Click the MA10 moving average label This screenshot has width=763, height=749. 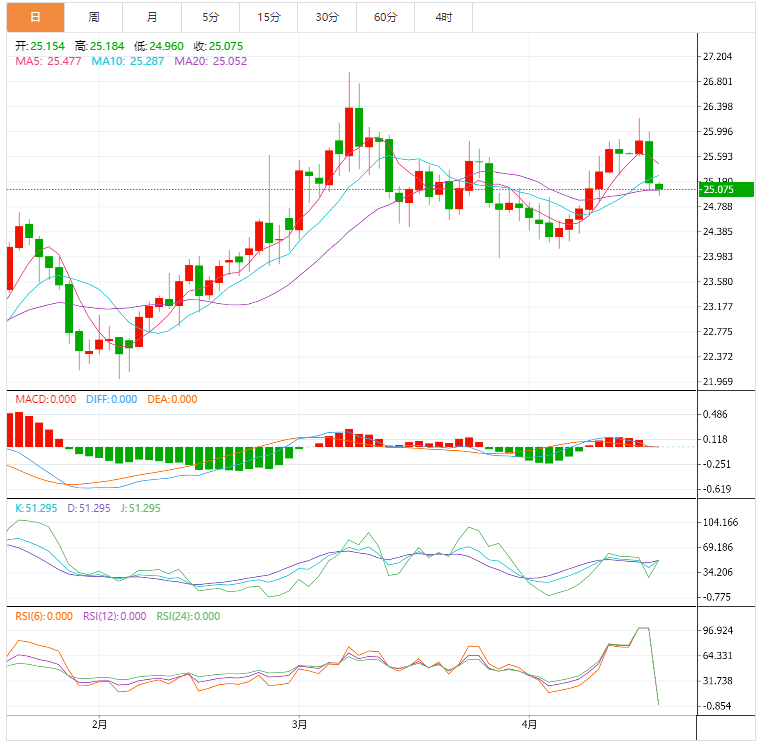(126, 61)
